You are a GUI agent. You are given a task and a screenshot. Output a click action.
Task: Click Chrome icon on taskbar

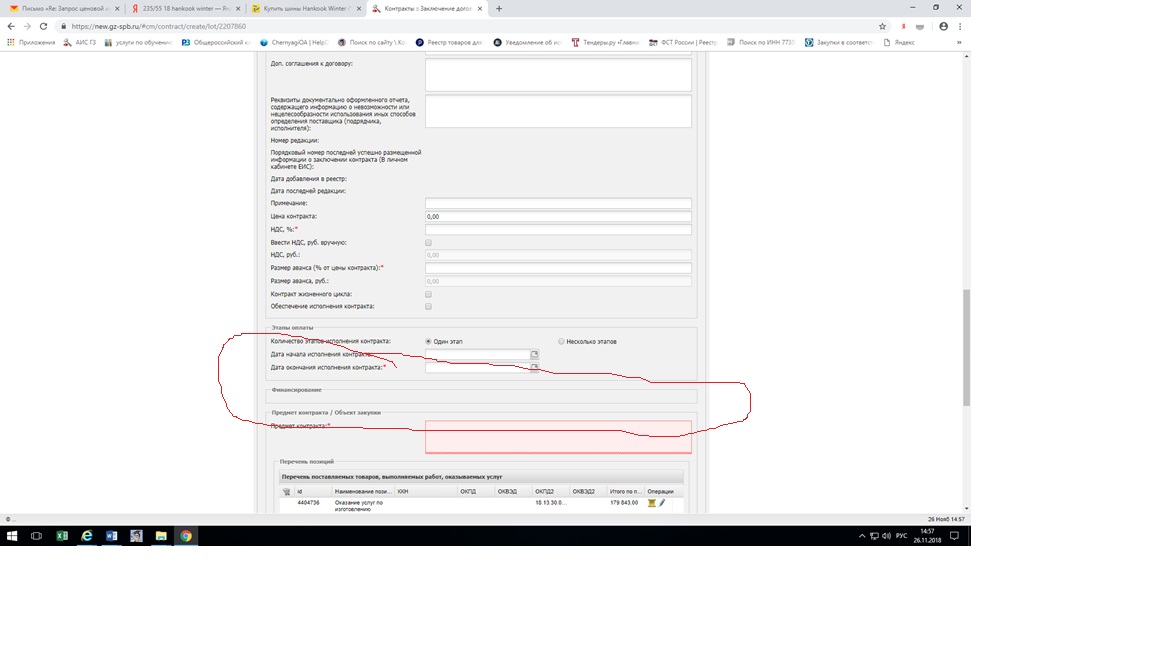point(186,536)
